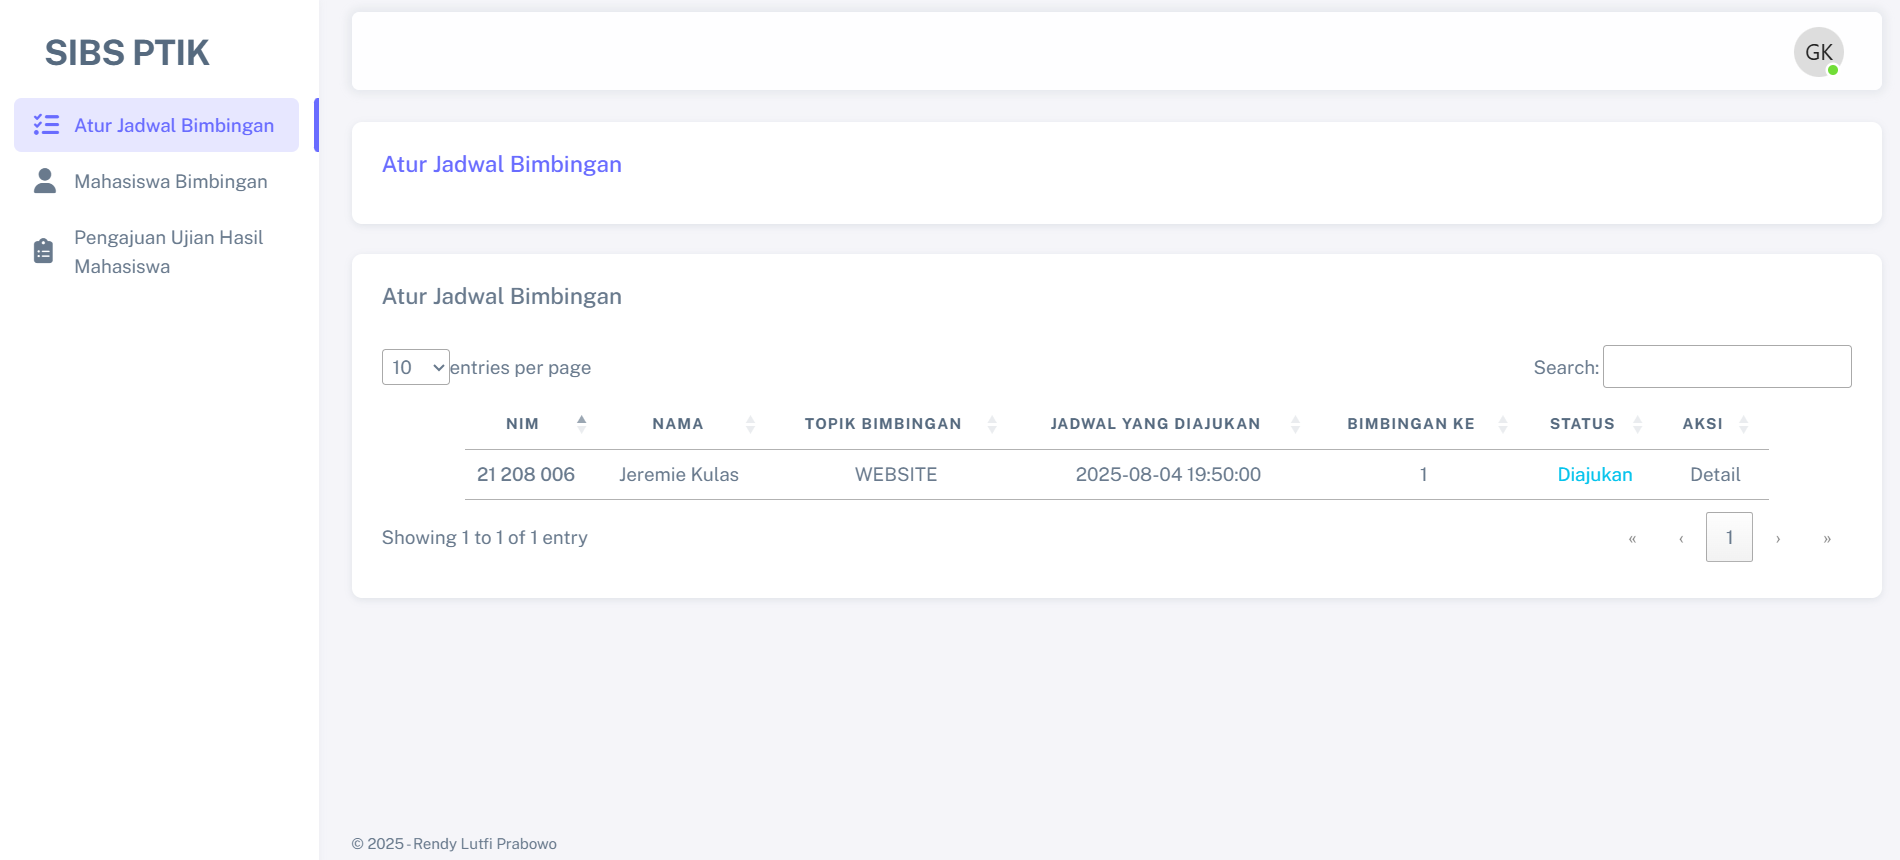1900x860 pixels.
Task: Click the clipboard icon beside Pengajuan Ujian Hasil
Action: tap(43, 251)
